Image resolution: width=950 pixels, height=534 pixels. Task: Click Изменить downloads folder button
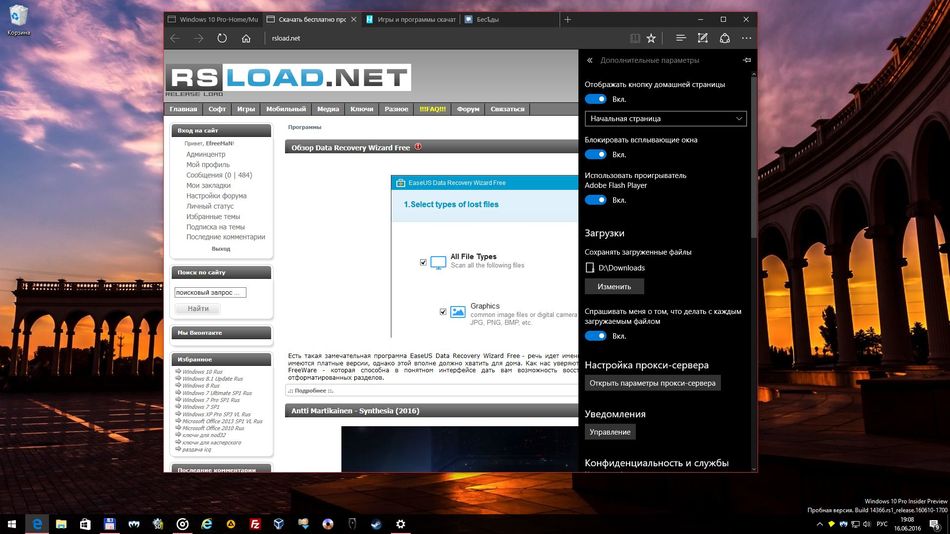(x=614, y=286)
